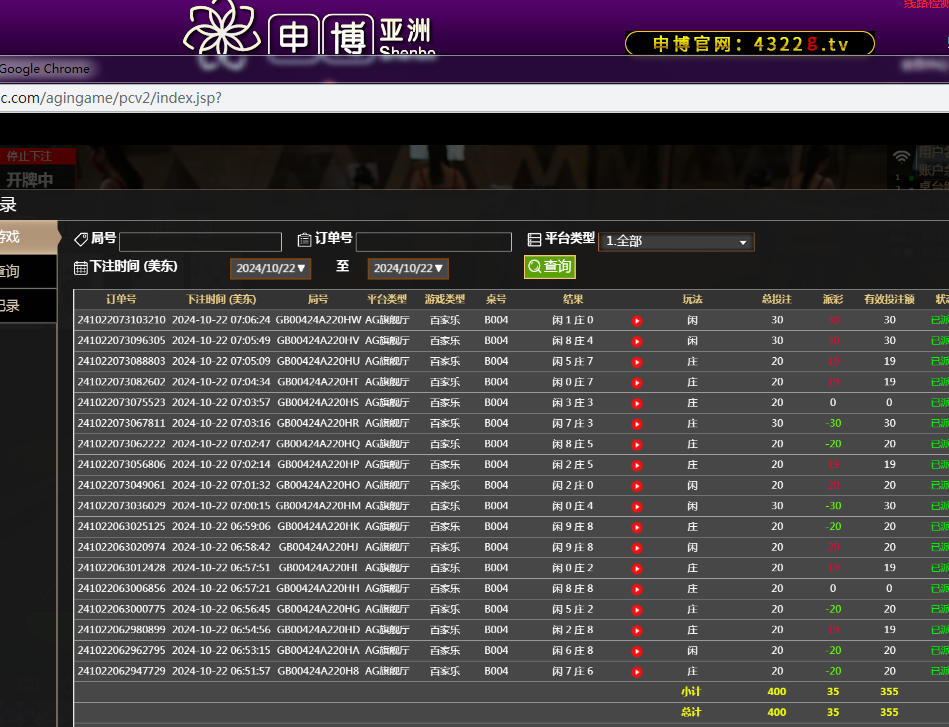Play replay video for order 241022063006856
Image resolution: width=949 pixels, height=727 pixels.
(637, 589)
